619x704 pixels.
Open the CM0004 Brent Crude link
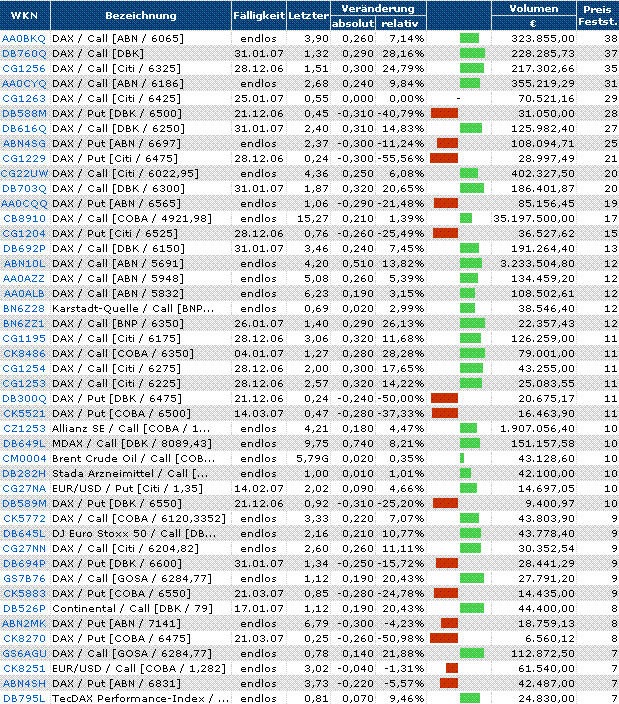coord(24,458)
